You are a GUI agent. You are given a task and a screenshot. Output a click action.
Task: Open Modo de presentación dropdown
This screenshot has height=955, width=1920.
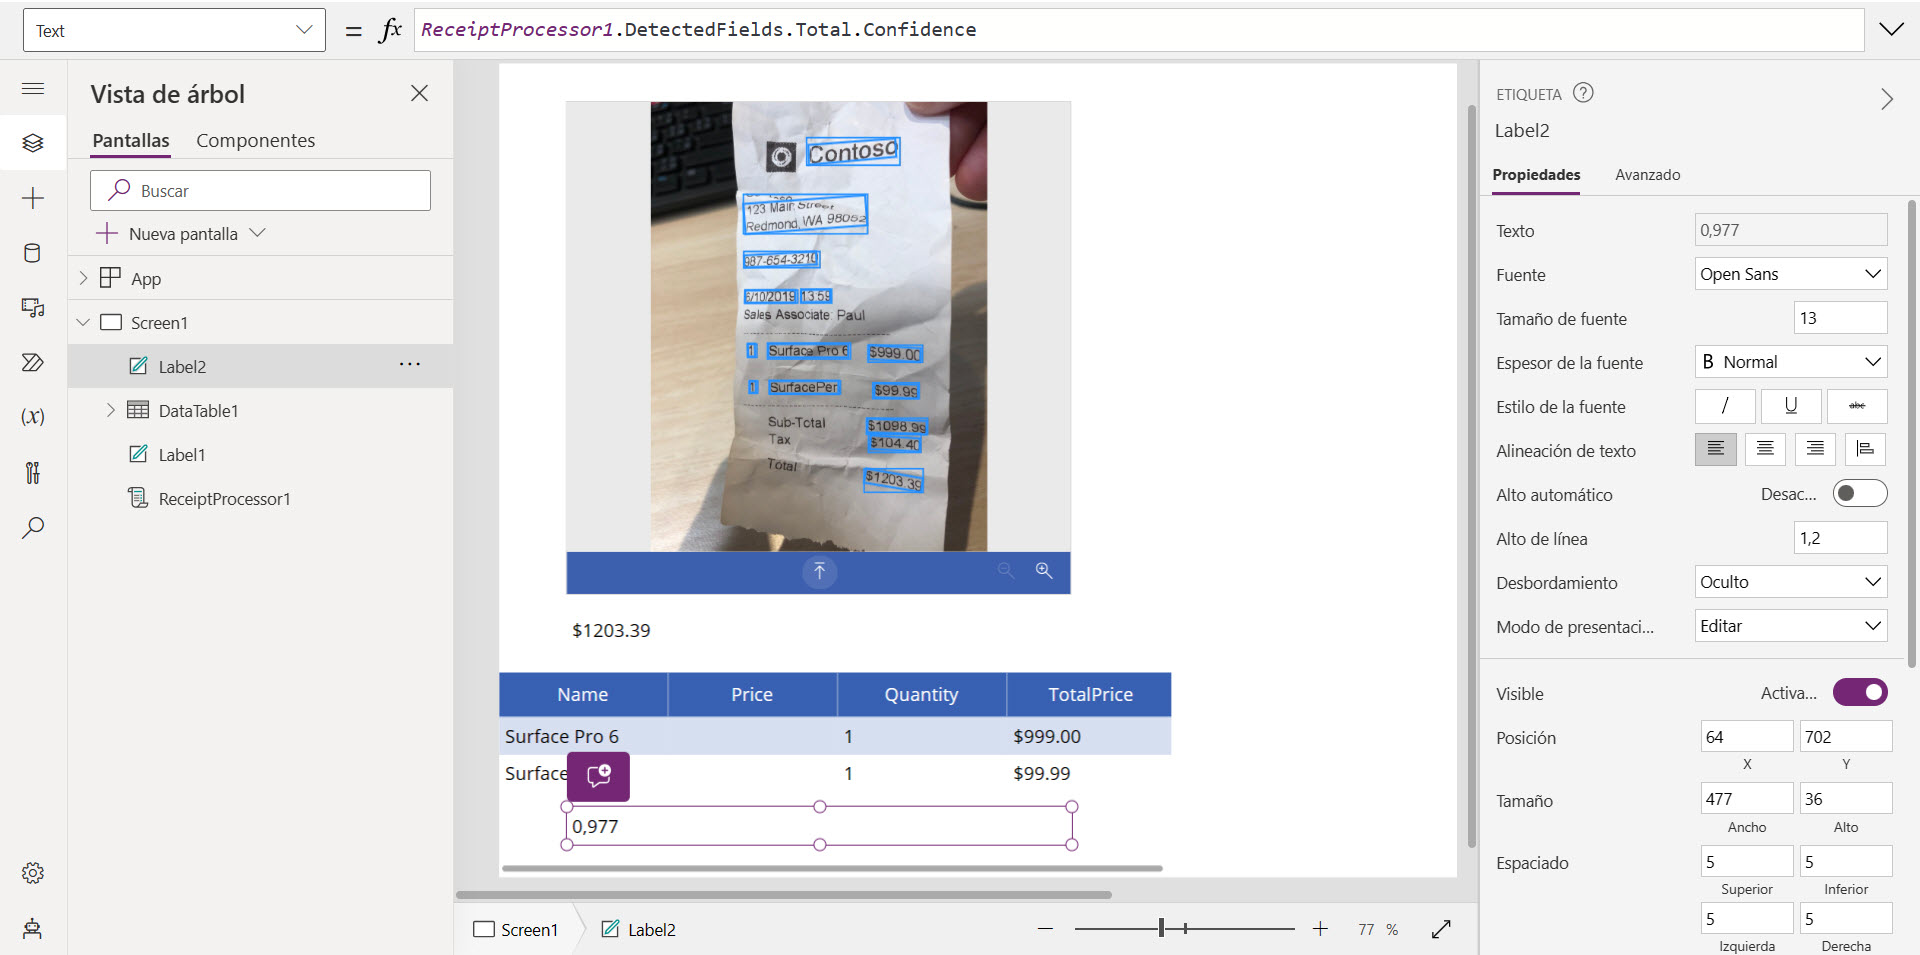tap(1791, 626)
